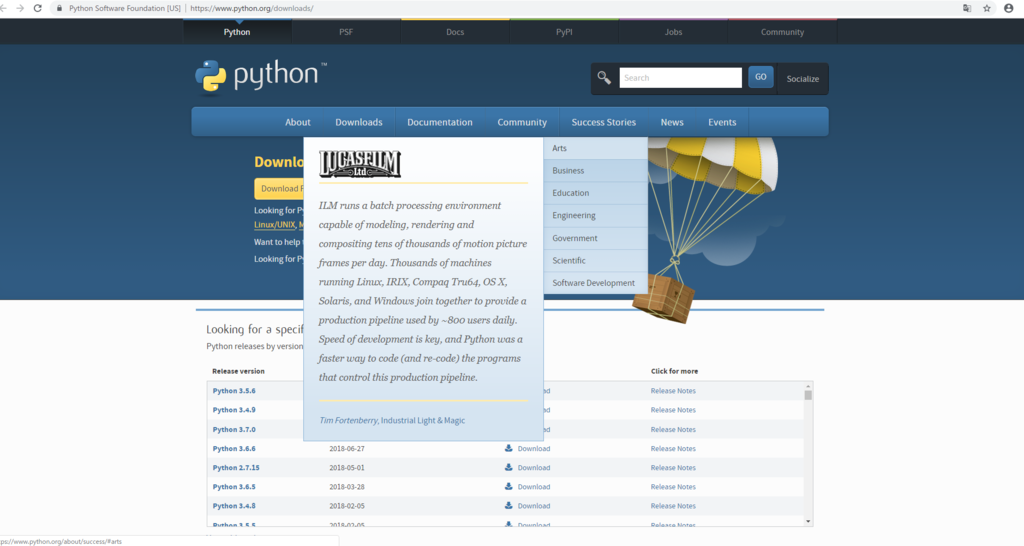Click the magnifying glass search icon
1024x546 pixels.
pyautogui.click(x=604, y=78)
